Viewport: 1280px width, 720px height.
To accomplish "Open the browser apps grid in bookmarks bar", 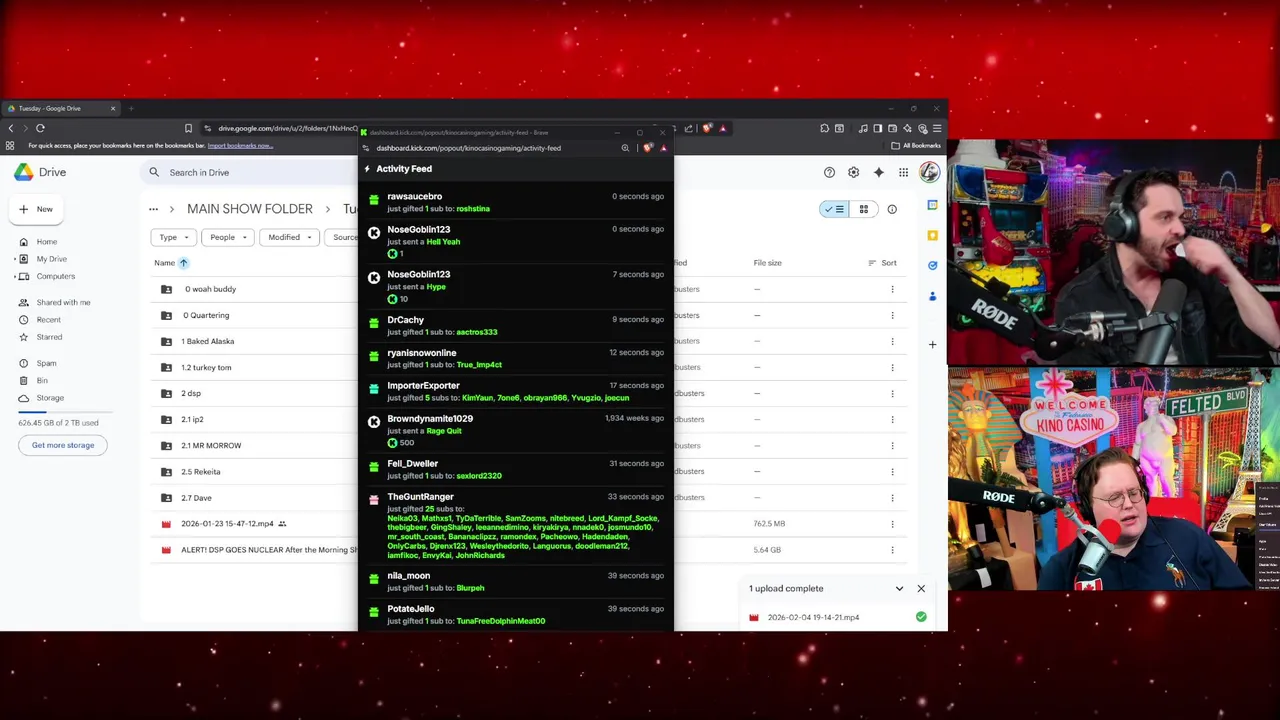I will coord(10,146).
